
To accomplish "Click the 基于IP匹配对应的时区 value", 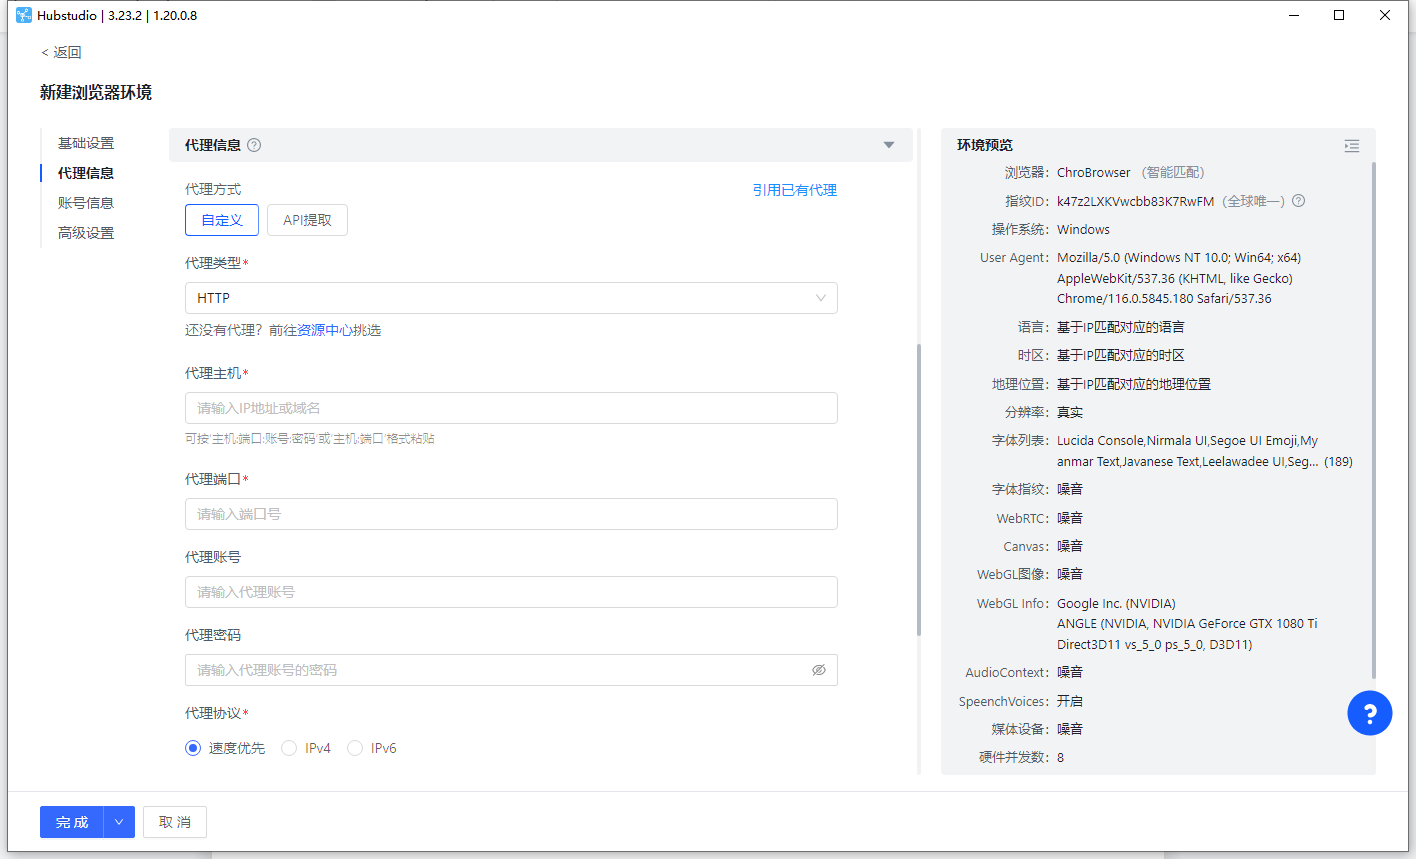I will (x=1121, y=355).
